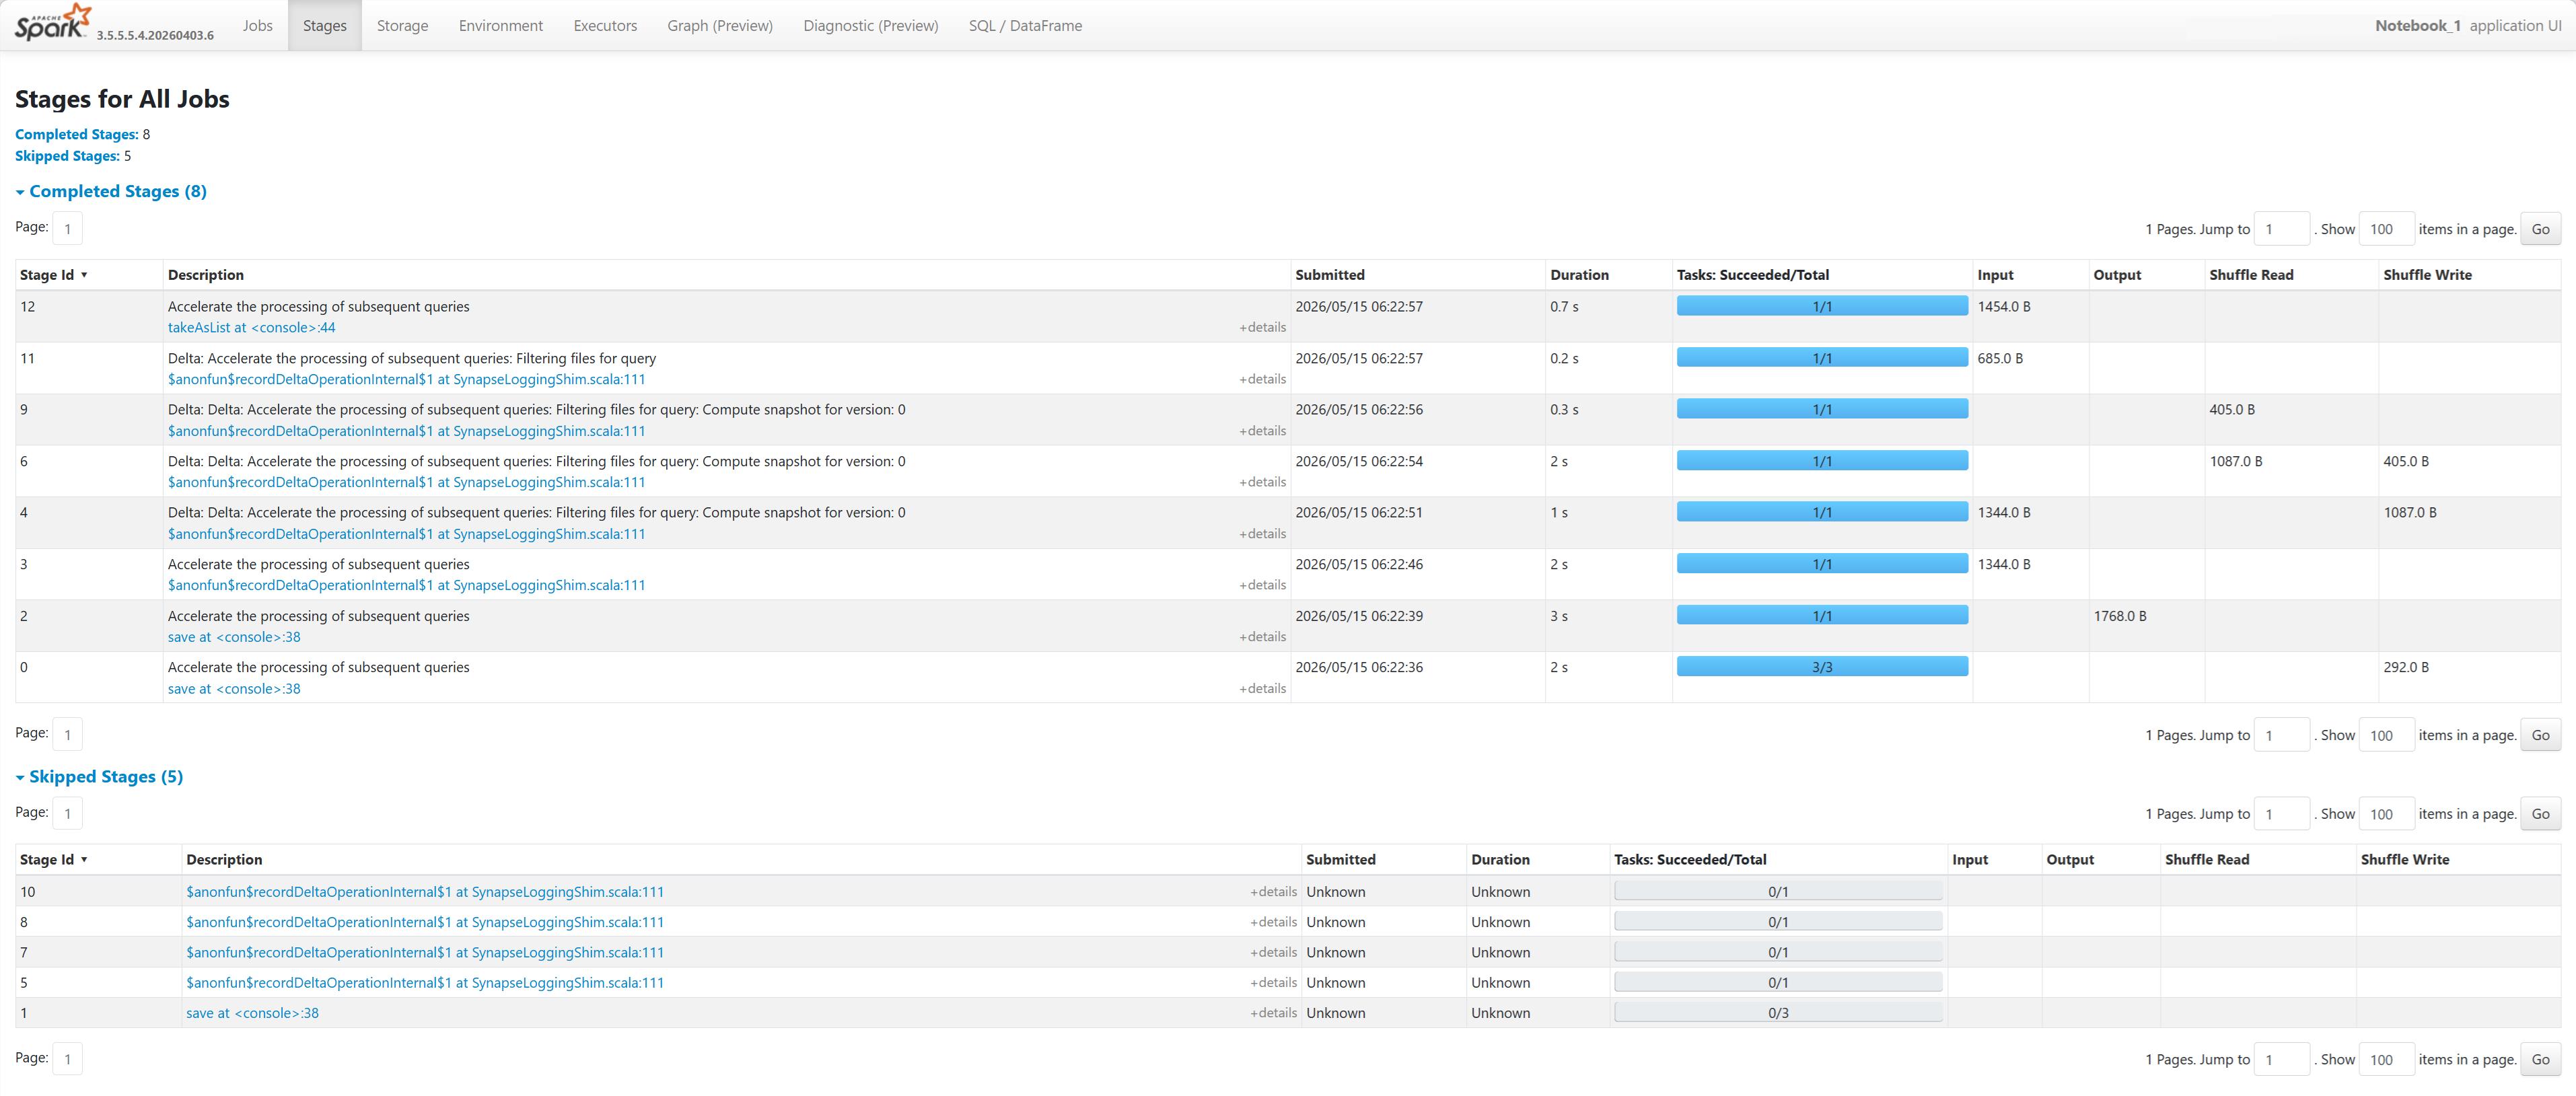This screenshot has width=2576, height=1096.
Task: Switch to SQL / DataFrame tab
Action: 1025,25
